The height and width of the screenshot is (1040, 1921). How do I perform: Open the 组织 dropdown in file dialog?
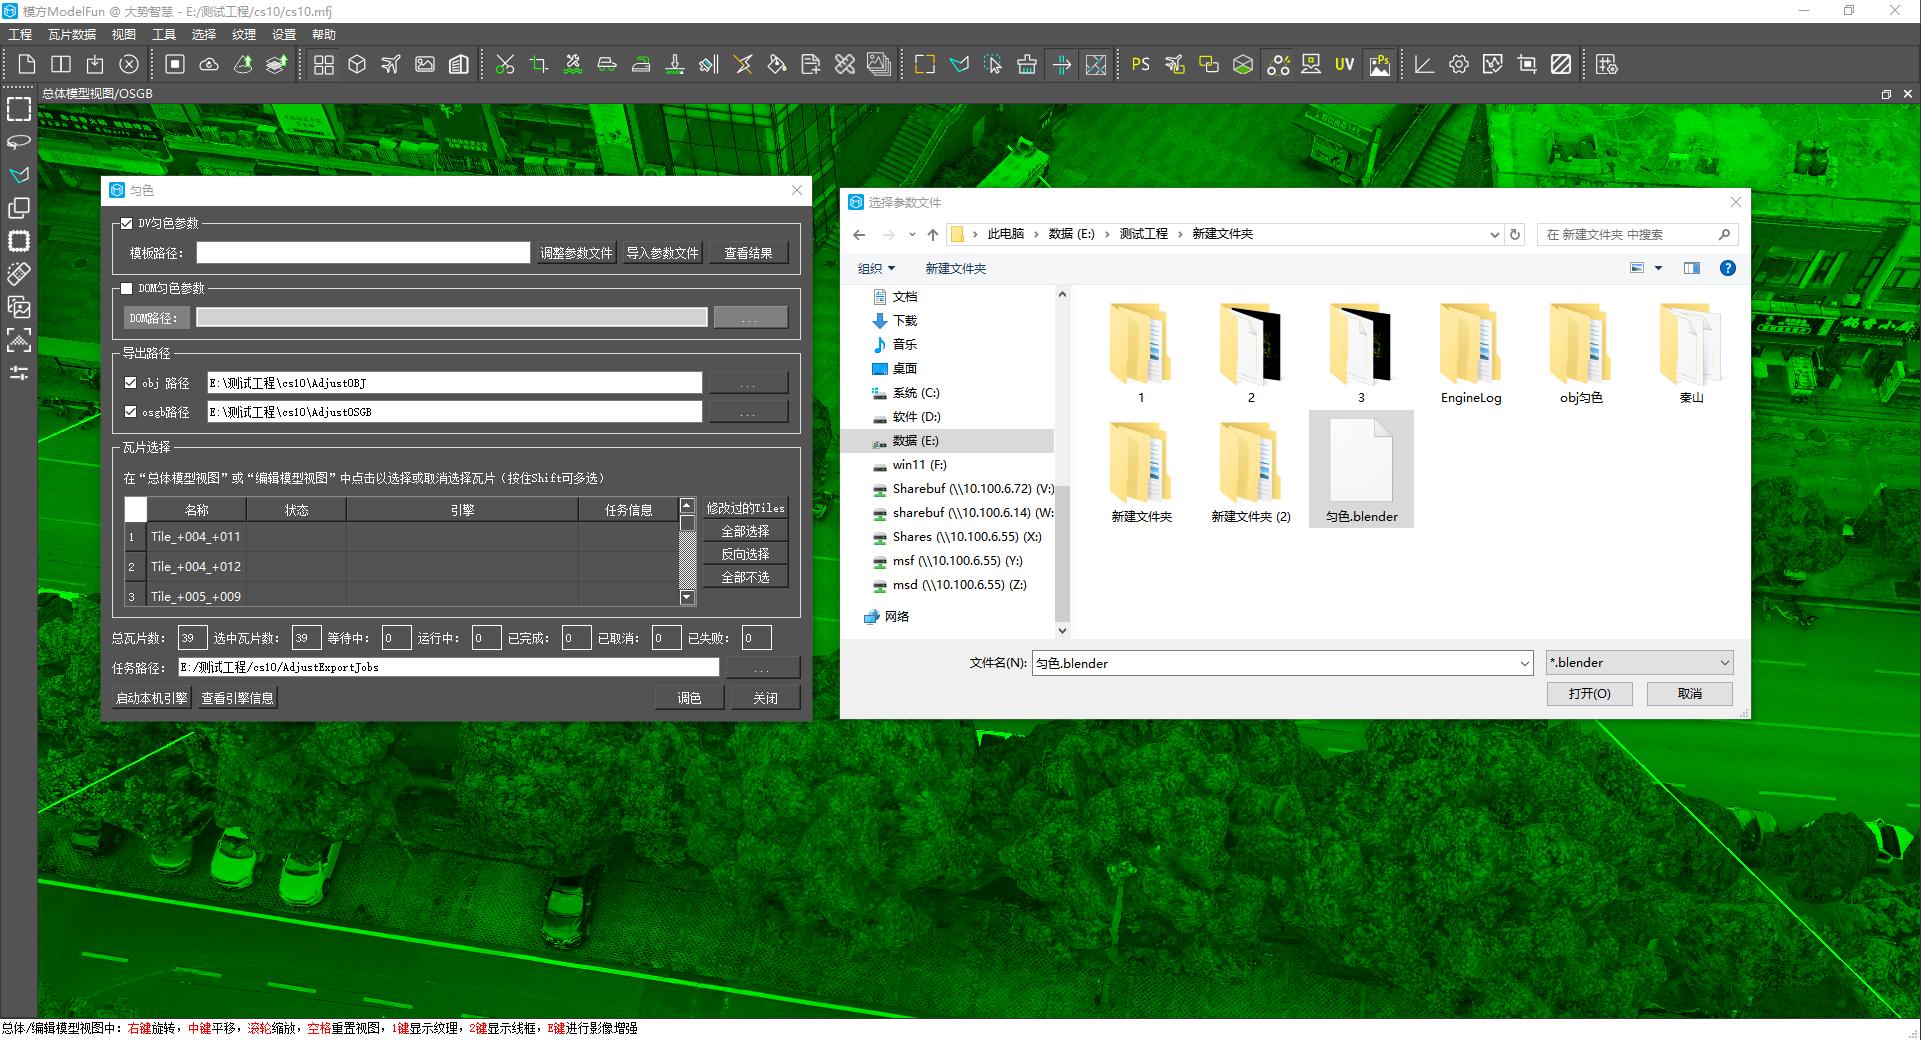point(876,268)
